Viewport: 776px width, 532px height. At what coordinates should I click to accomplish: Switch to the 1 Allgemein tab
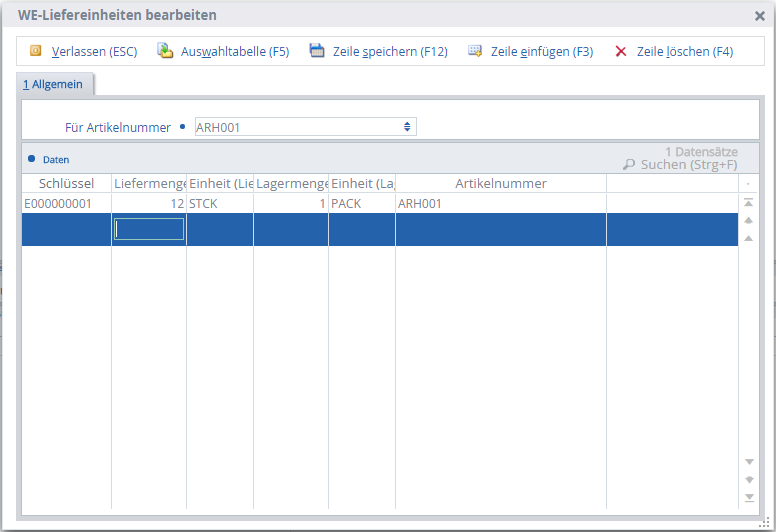point(54,85)
